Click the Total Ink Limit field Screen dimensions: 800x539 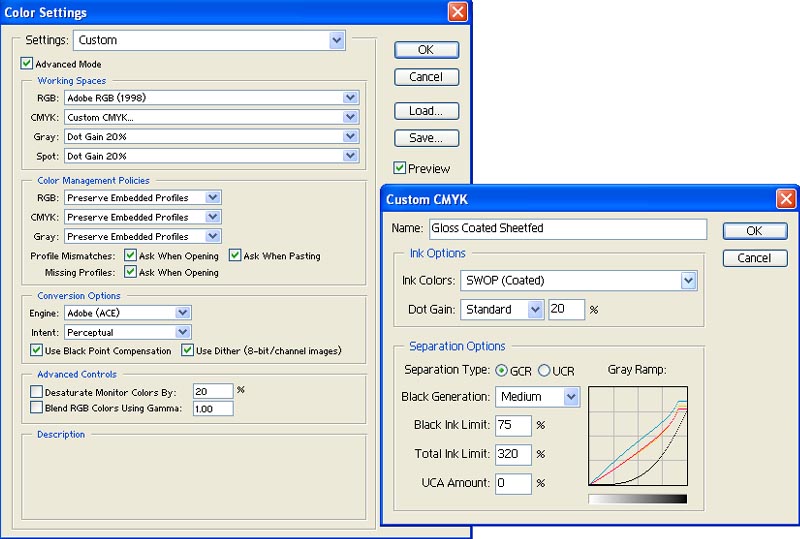(513, 454)
